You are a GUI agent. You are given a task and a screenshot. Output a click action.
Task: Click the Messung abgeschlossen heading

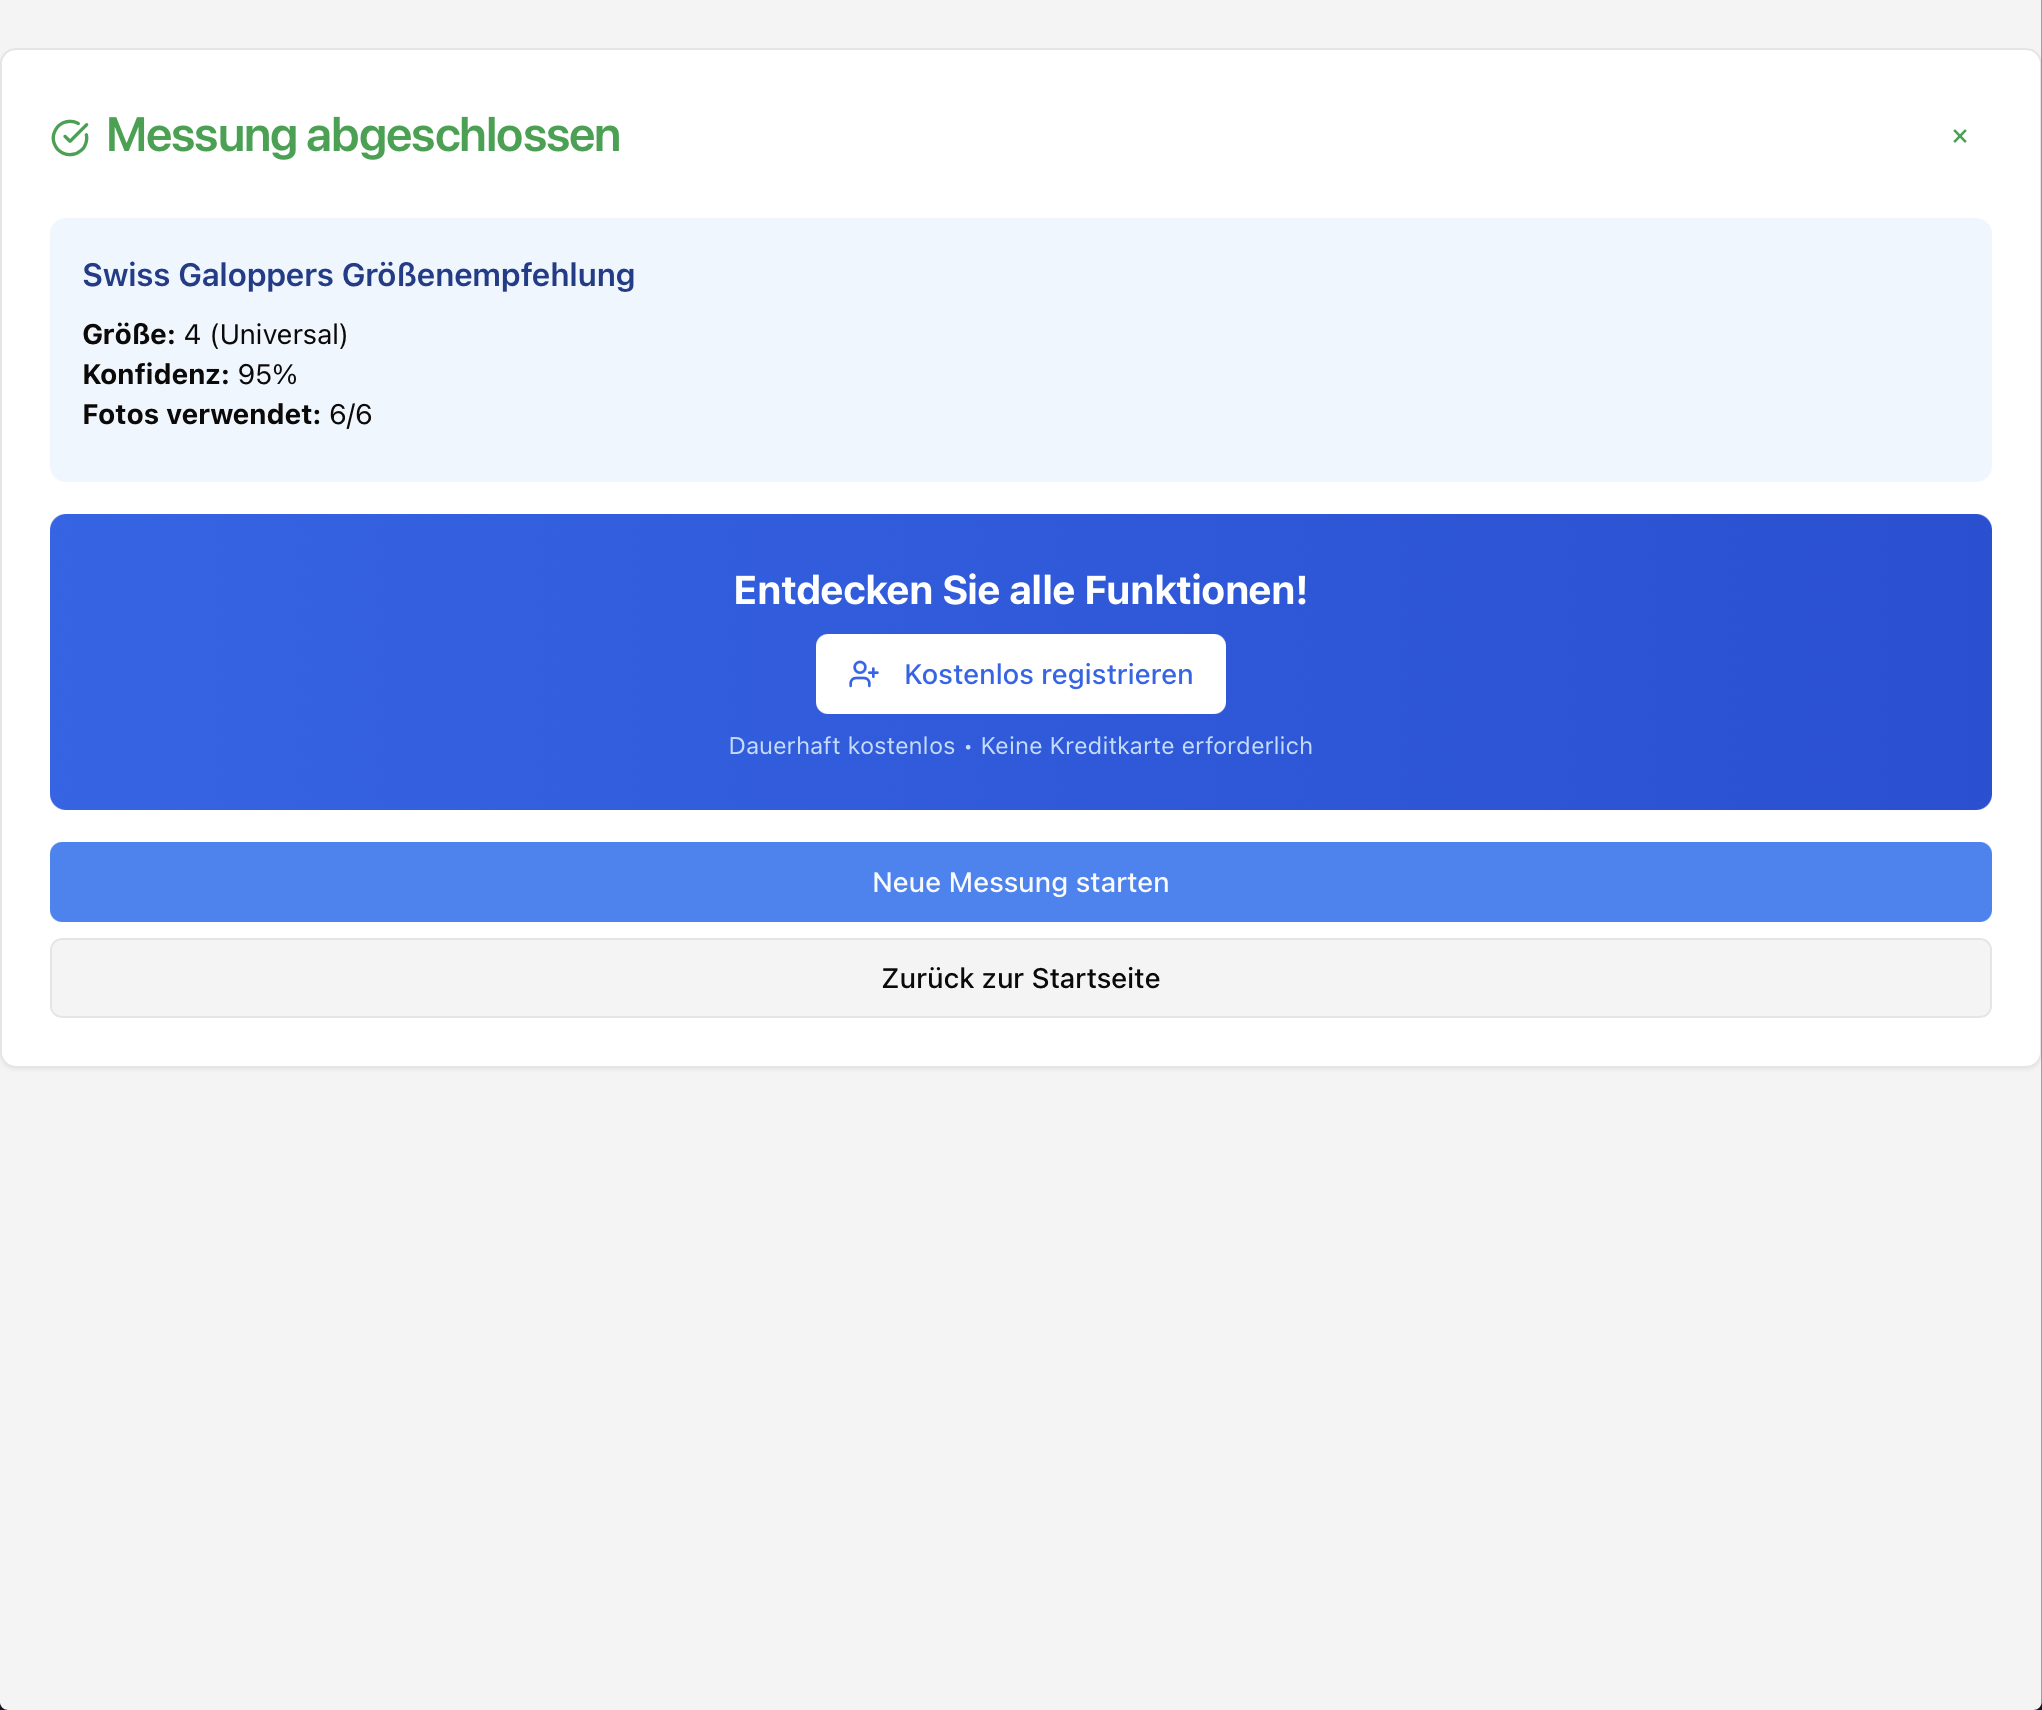(362, 136)
